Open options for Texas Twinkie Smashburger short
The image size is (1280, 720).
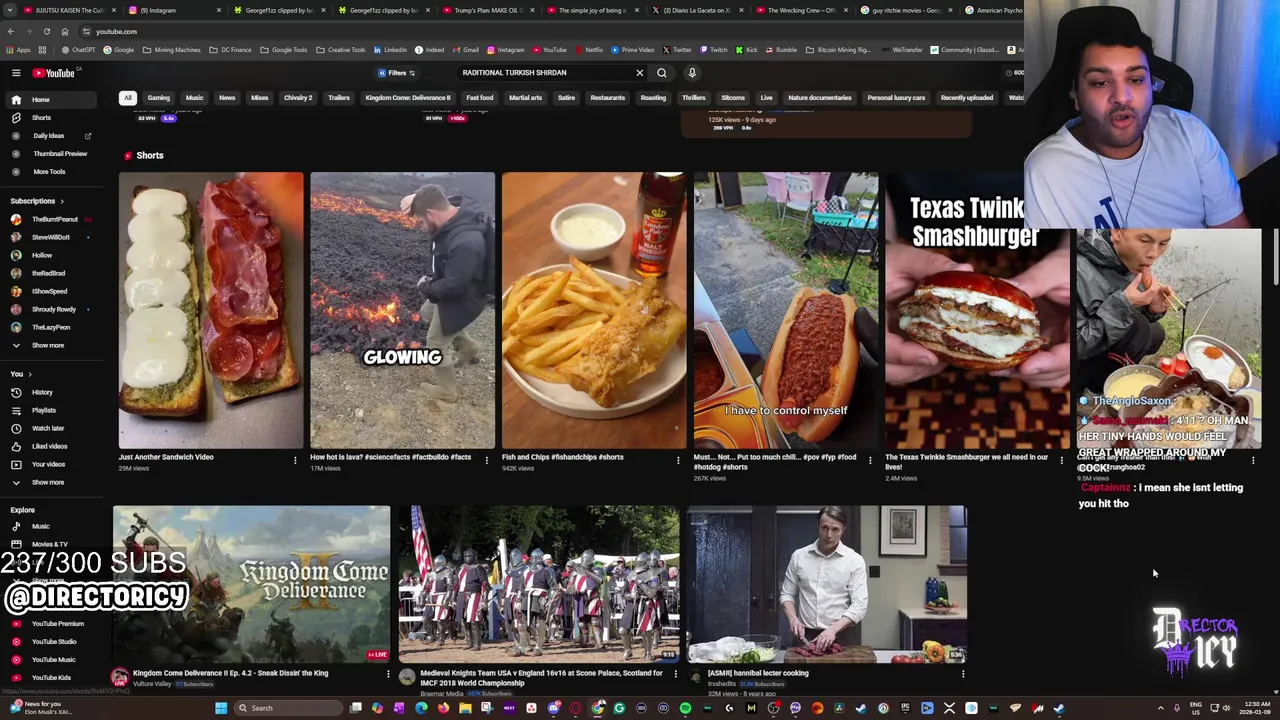click(1061, 460)
